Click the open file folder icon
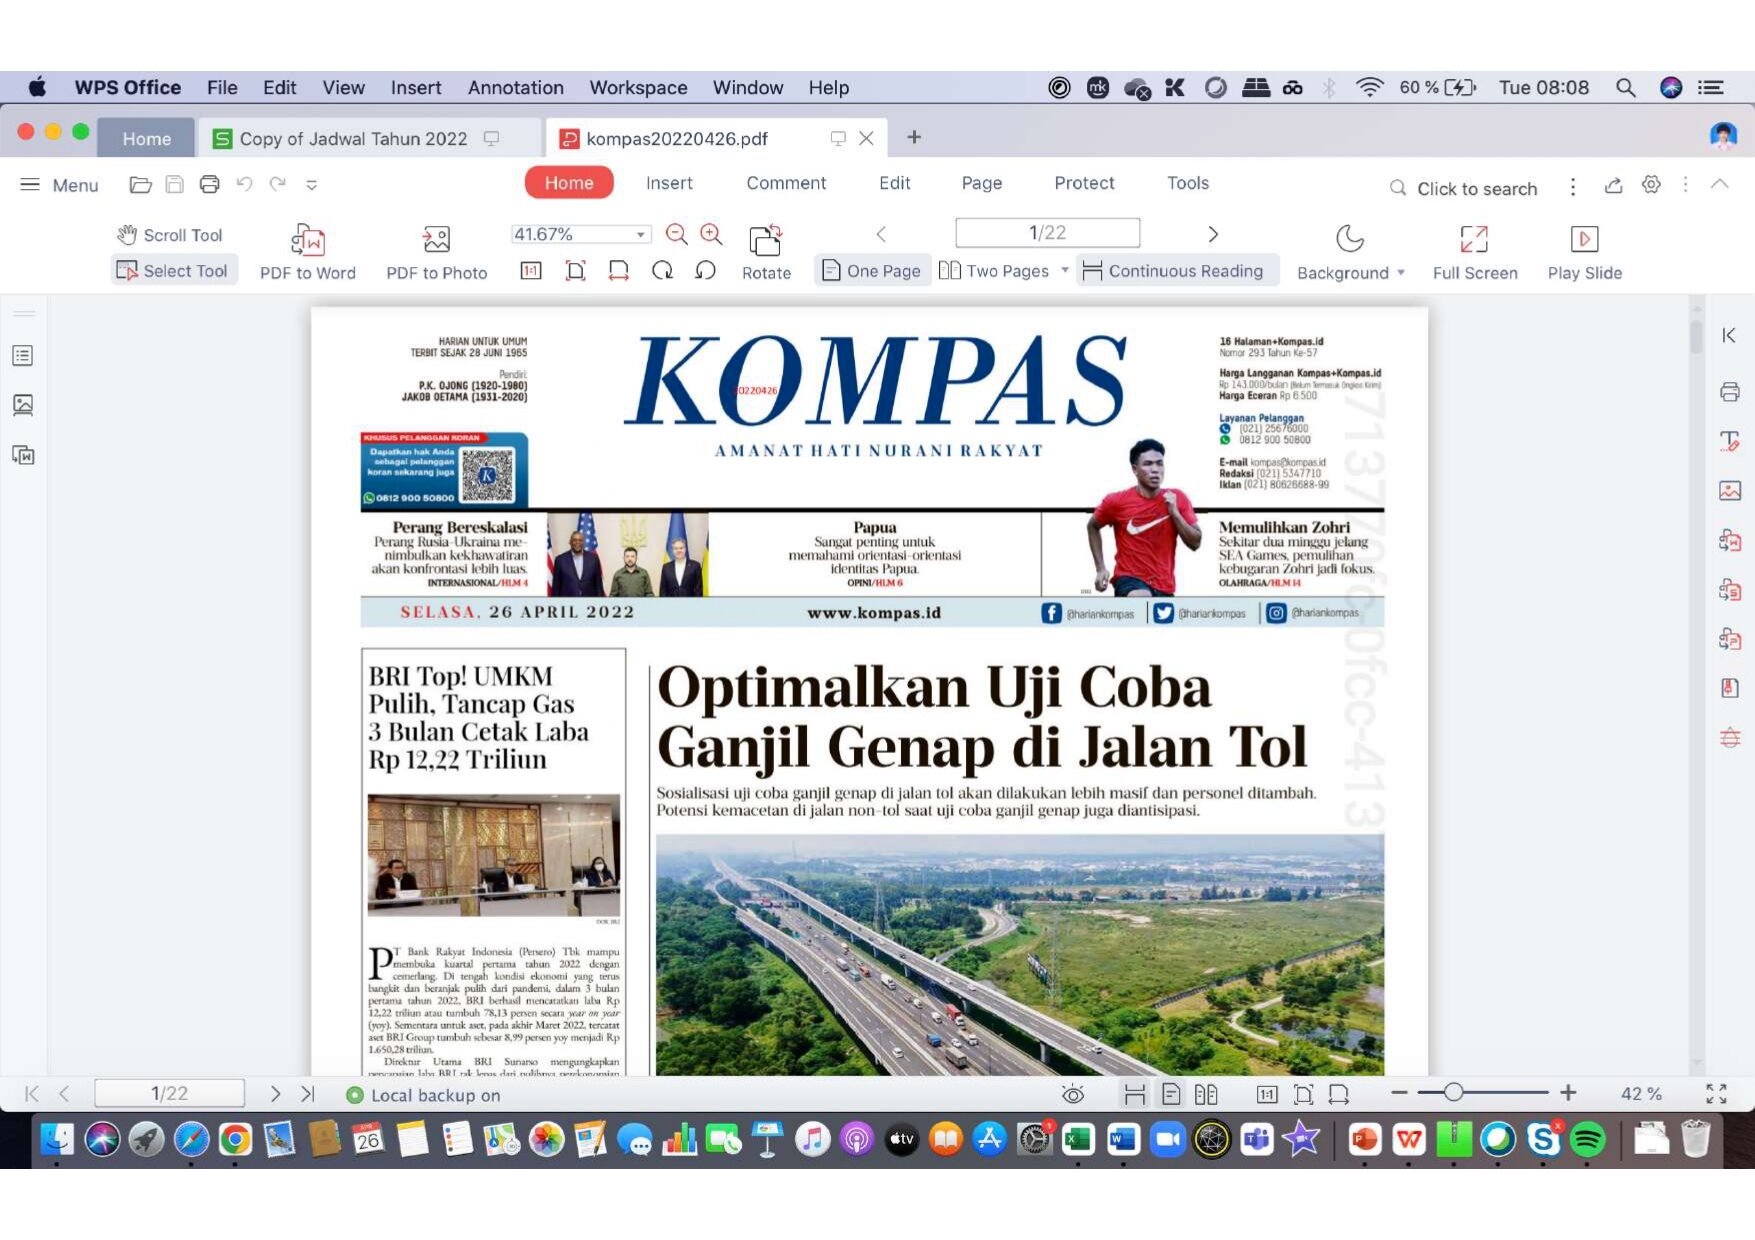The height and width of the screenshot is (1240, 1755). pos(141,184)
